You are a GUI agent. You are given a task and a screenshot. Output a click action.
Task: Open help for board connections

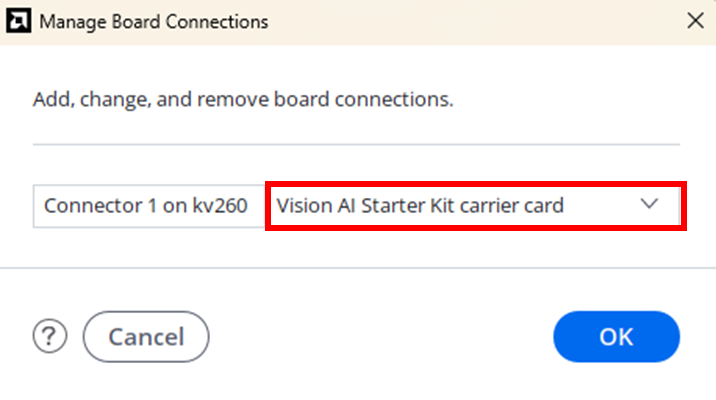[50, 336]
